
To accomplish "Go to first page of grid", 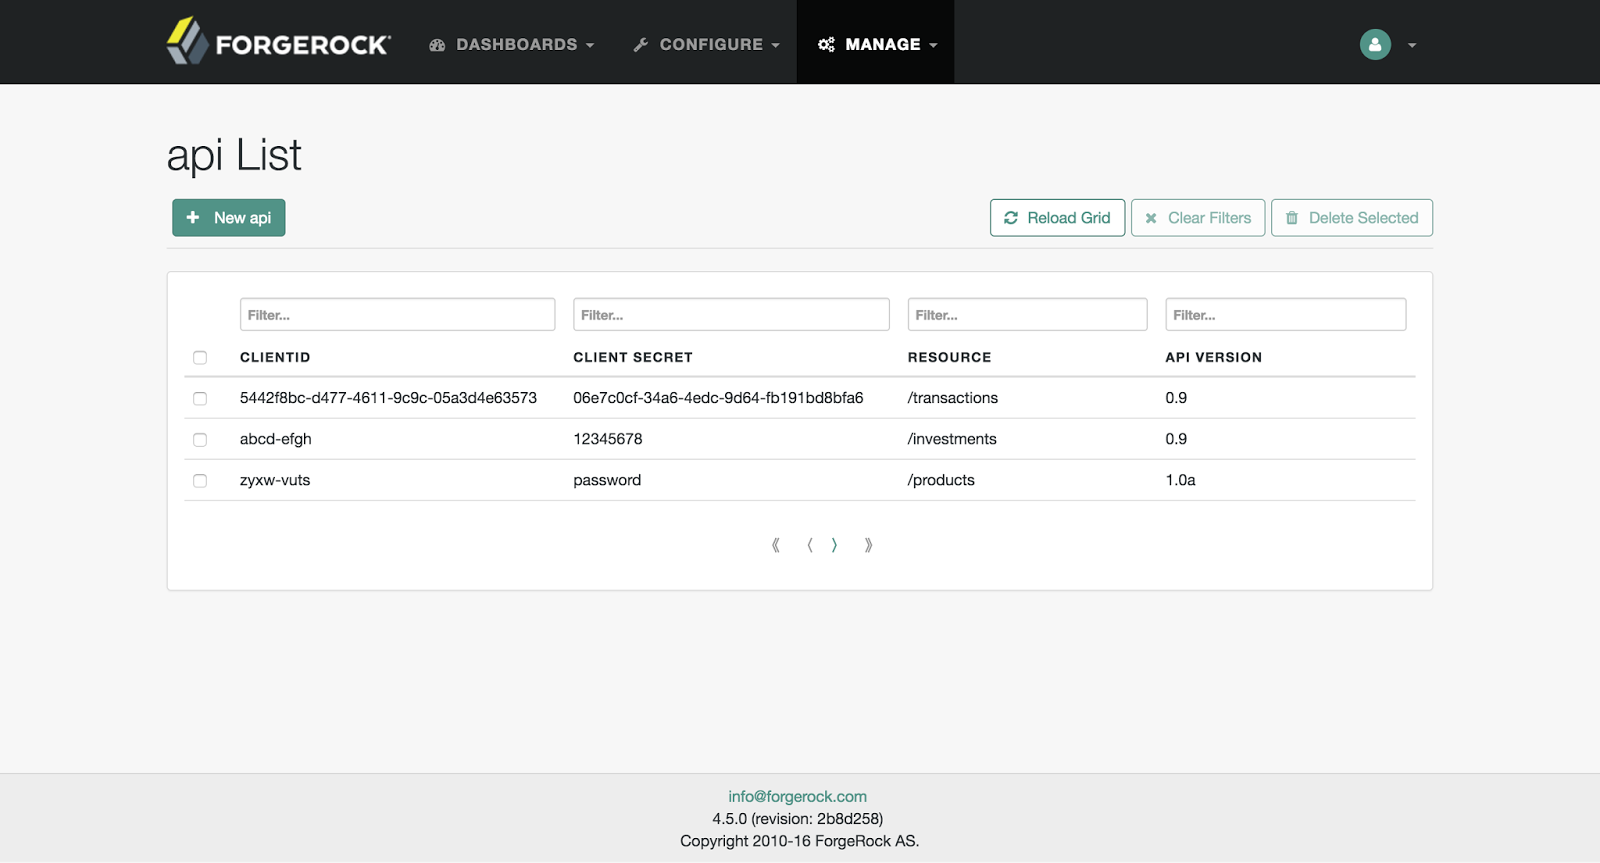I will (x=776, y=545).
